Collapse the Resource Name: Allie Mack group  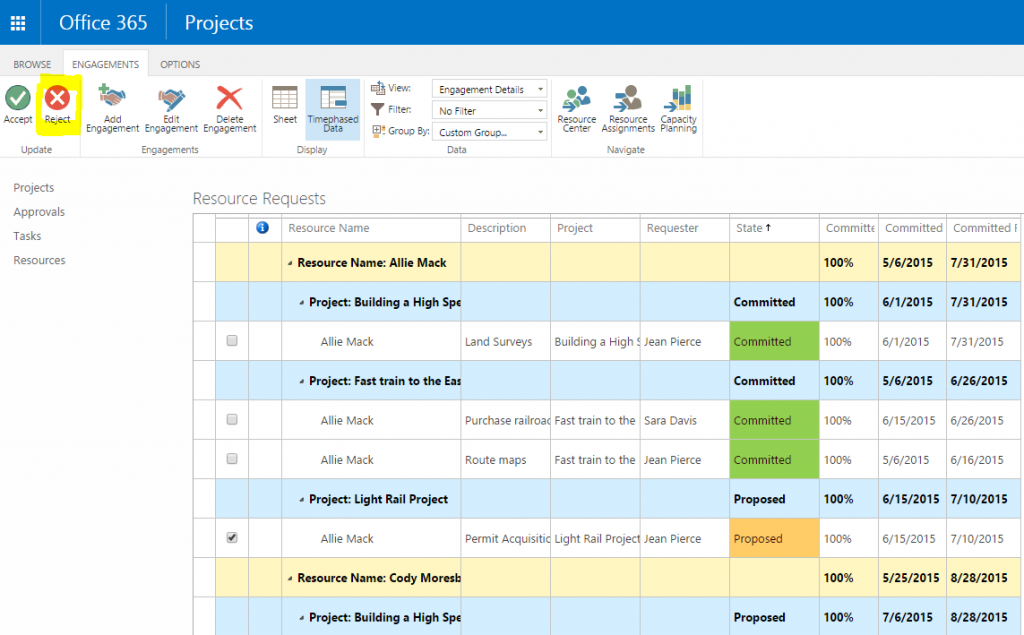click(291, 263)
